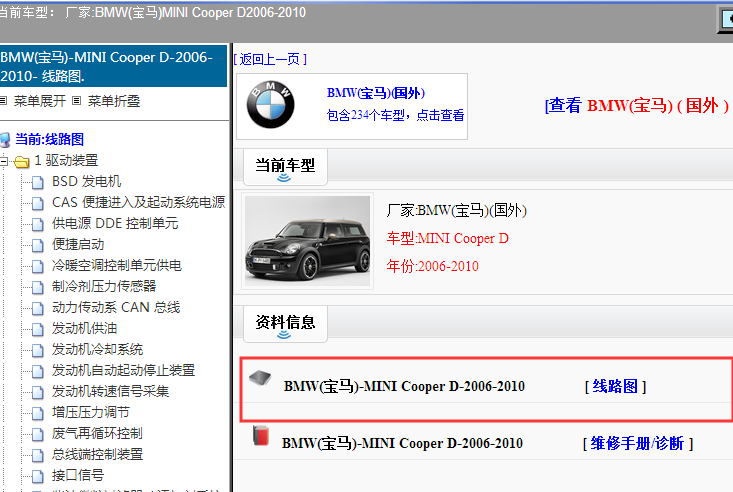Open 发动机自动起动停止装置 item
733x492 pixels.
tap(123, 370)
